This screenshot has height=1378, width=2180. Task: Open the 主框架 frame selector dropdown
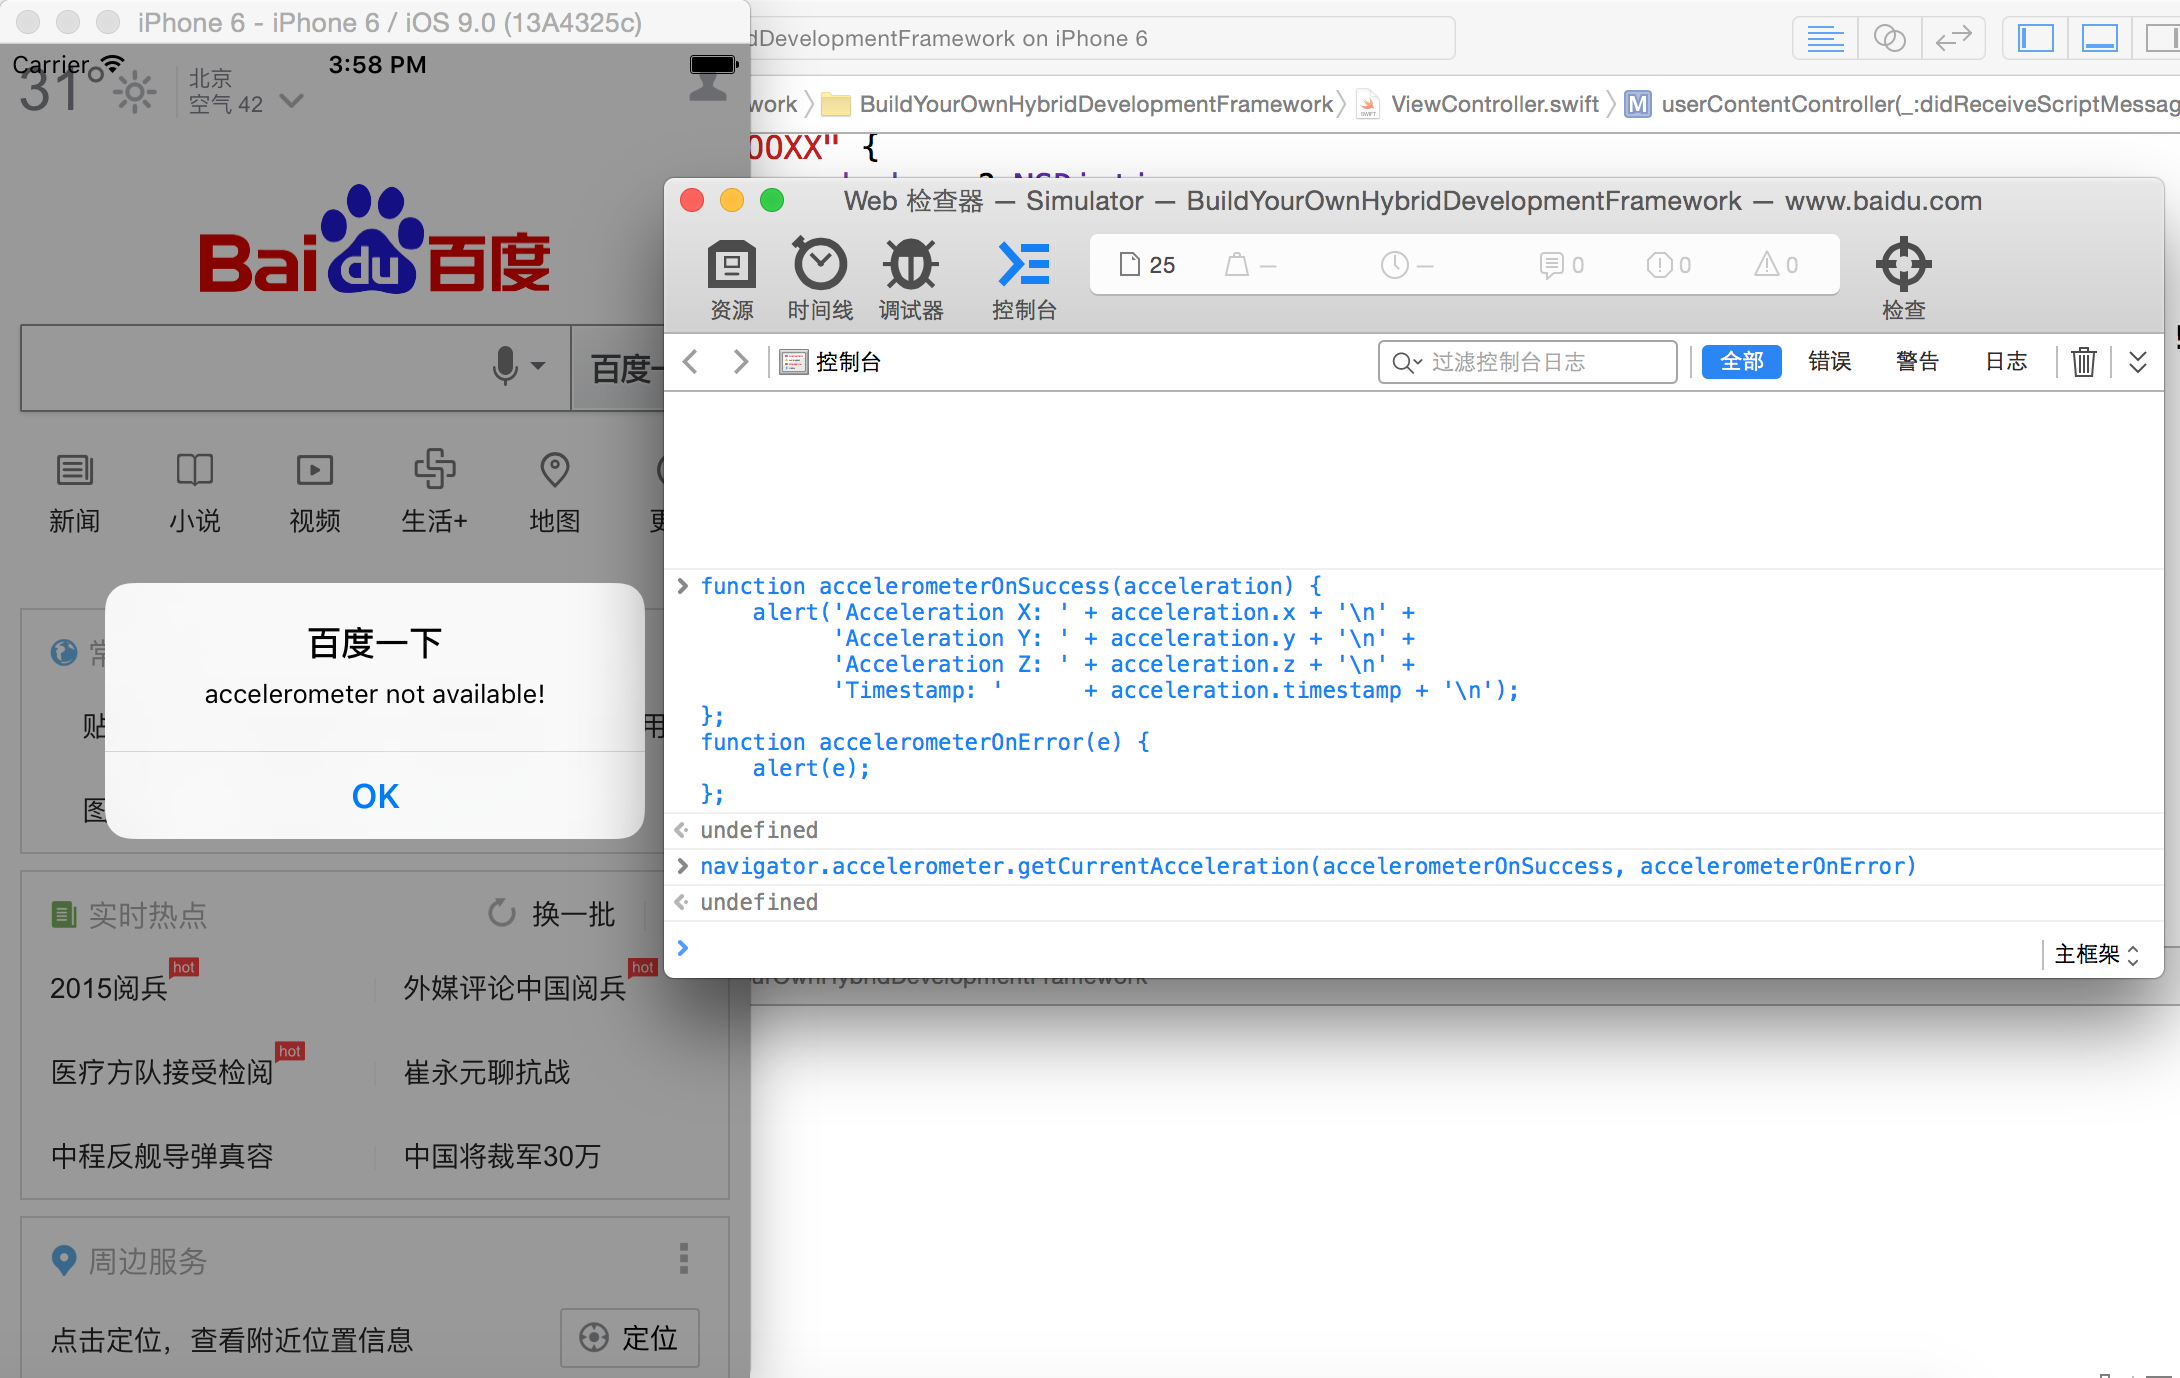tap(2097, 954)
